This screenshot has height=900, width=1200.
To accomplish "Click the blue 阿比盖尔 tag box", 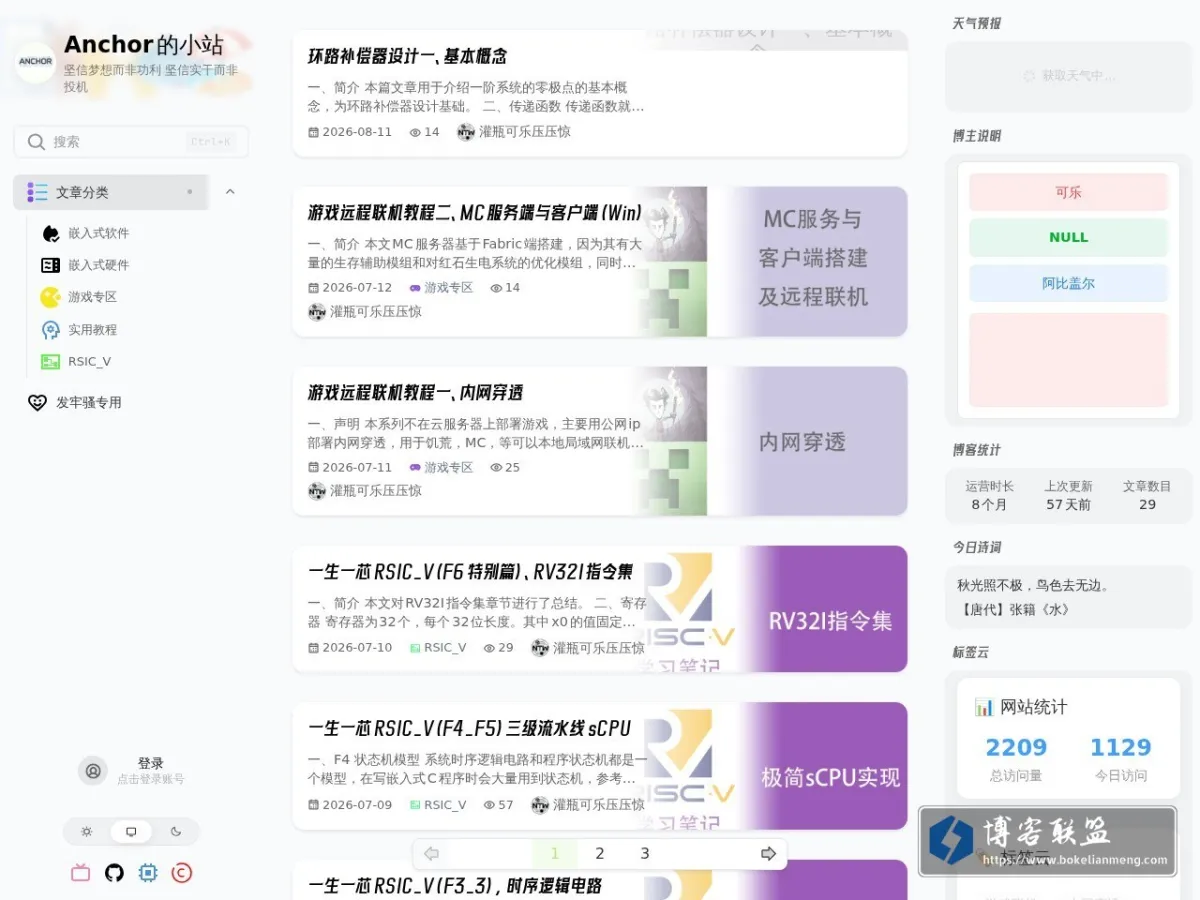I will tap(1068, 283).
